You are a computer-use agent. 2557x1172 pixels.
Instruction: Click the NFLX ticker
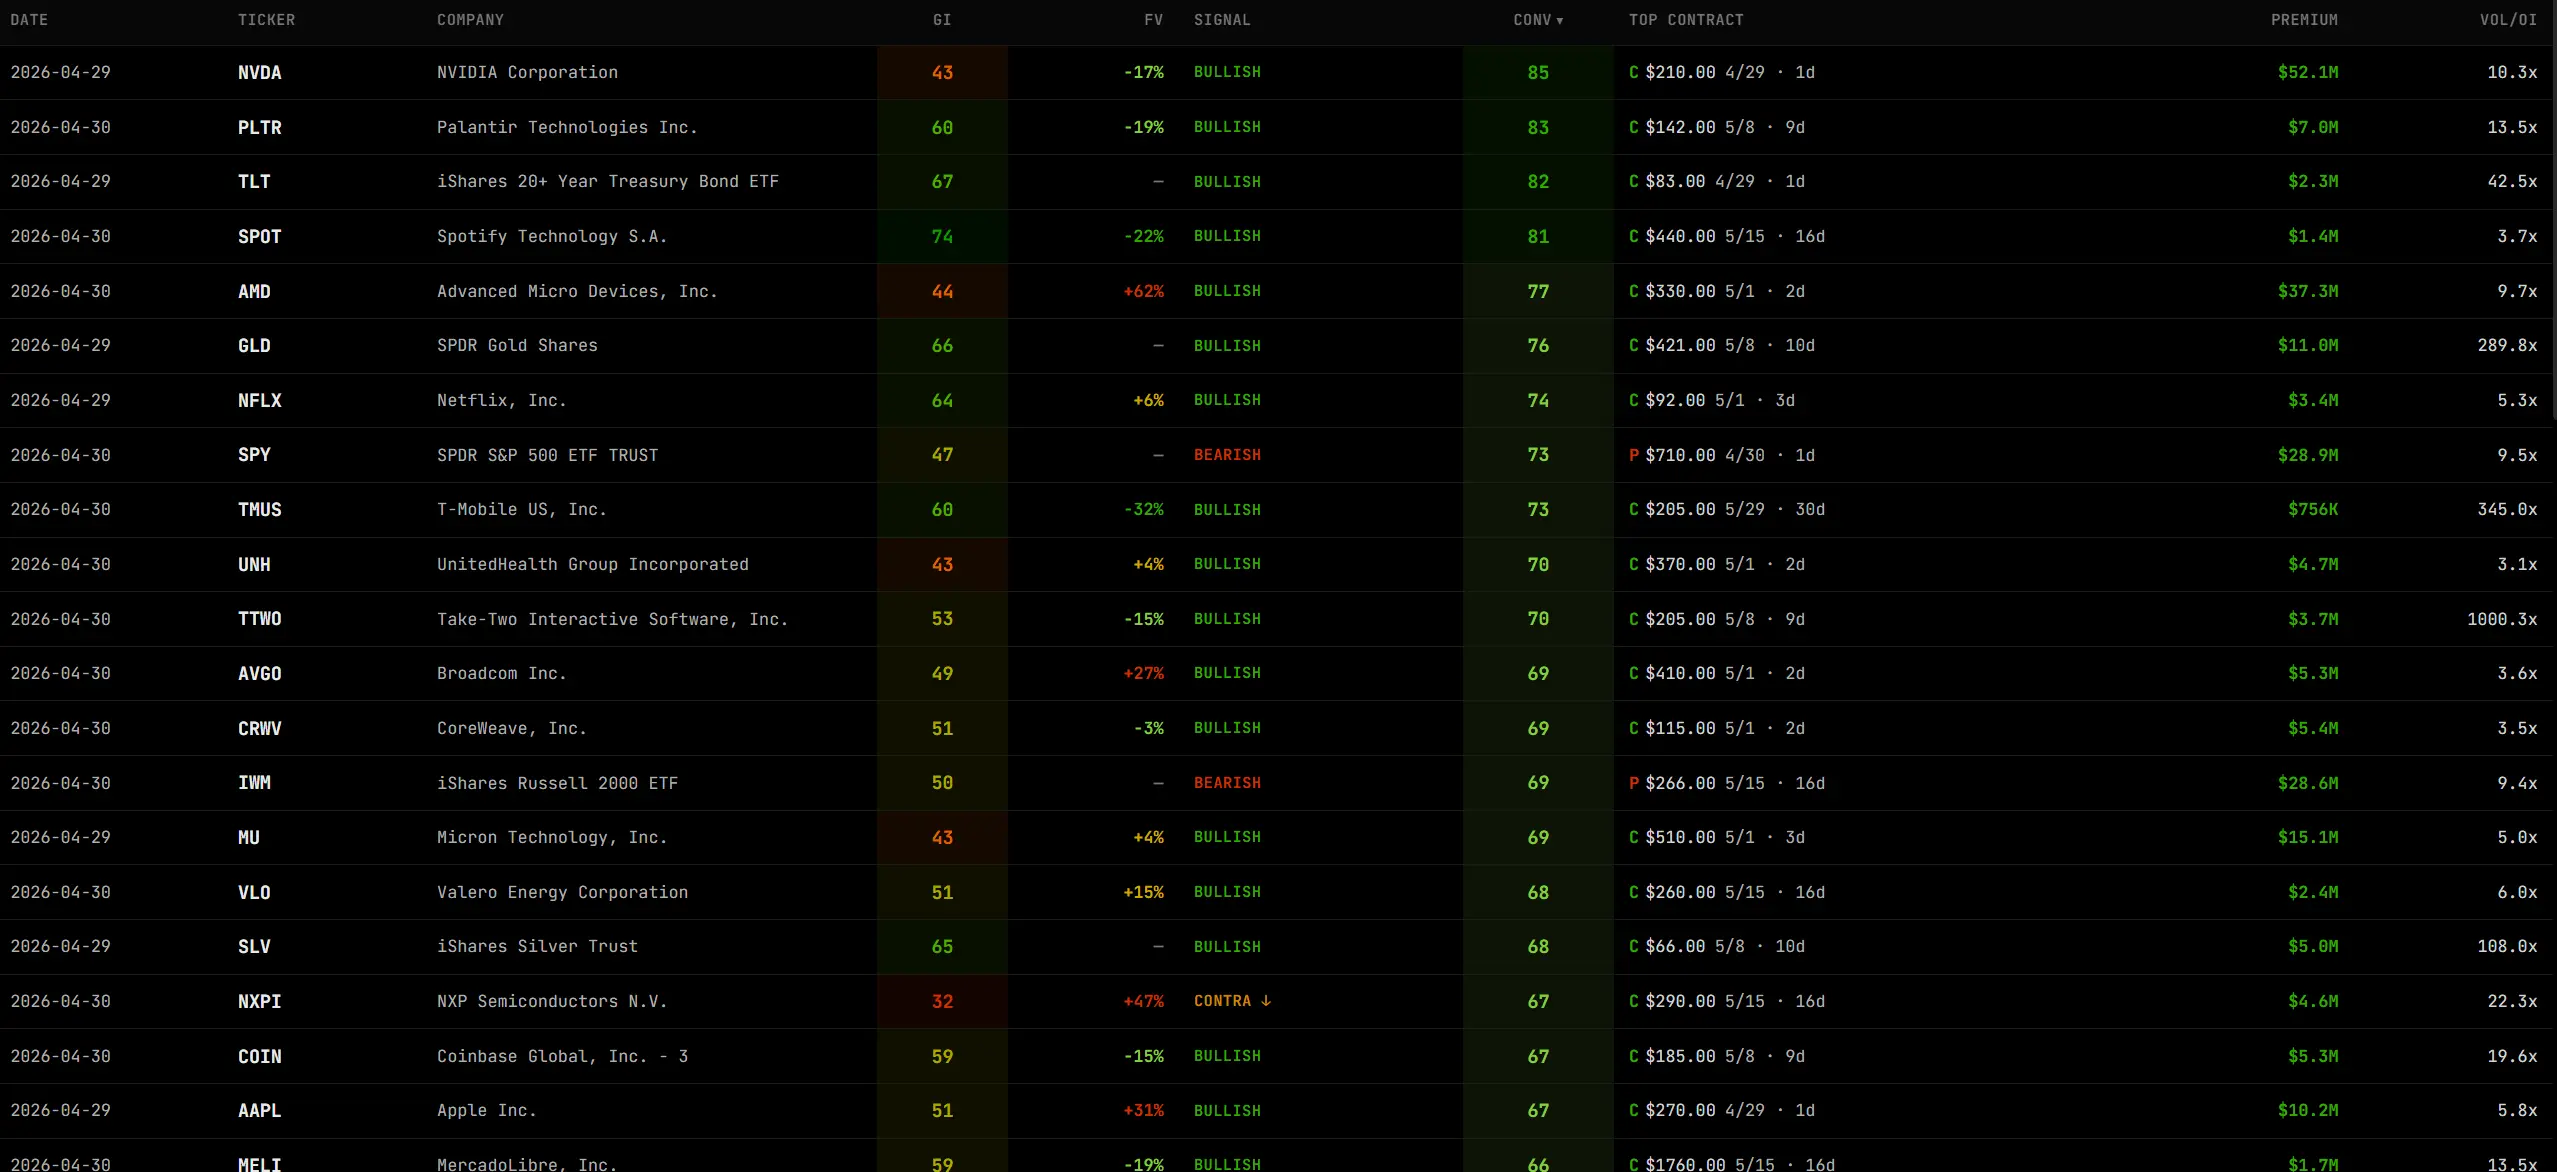coord(260,401)
